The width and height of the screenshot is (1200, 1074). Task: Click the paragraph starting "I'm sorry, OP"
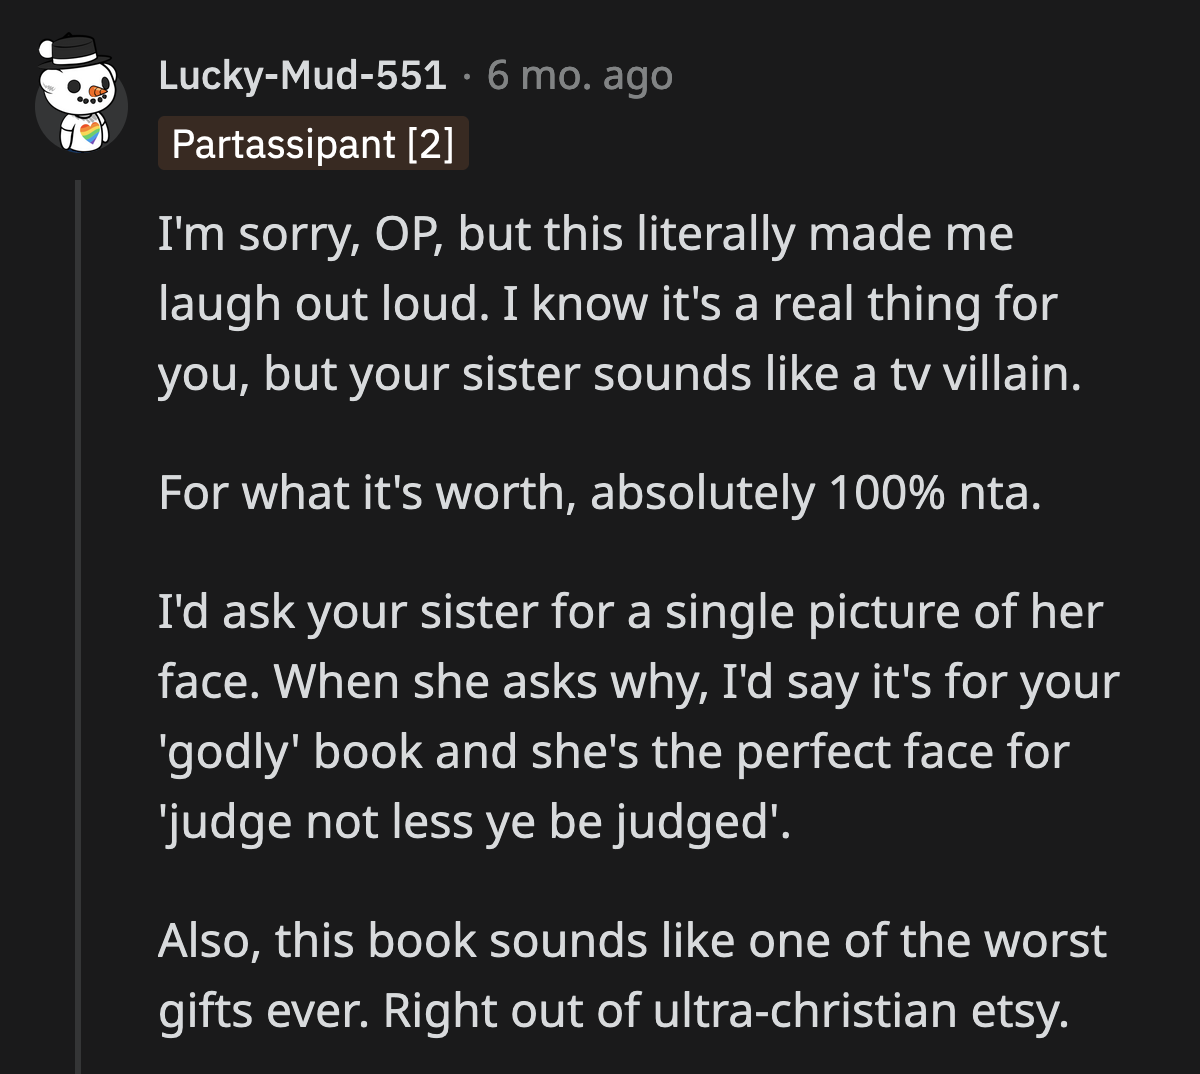[600, 304]
